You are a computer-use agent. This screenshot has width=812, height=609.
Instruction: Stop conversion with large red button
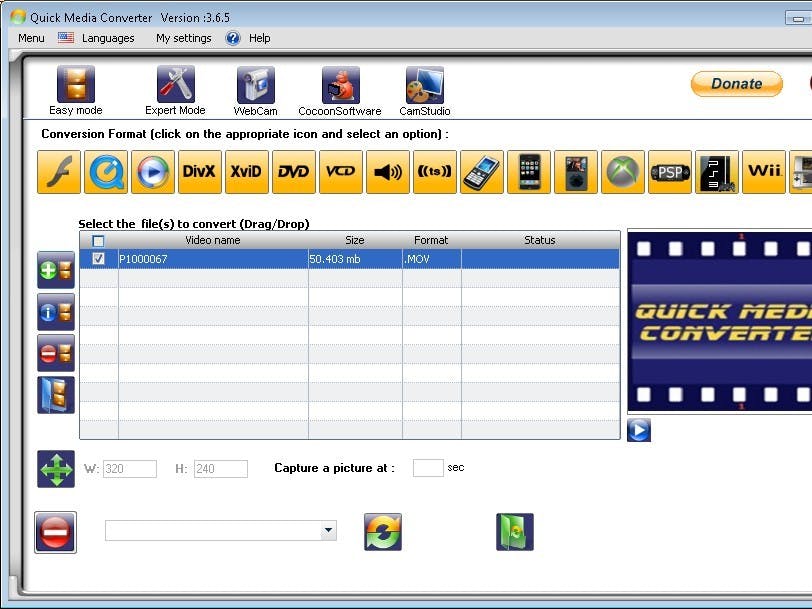(55, 532)
